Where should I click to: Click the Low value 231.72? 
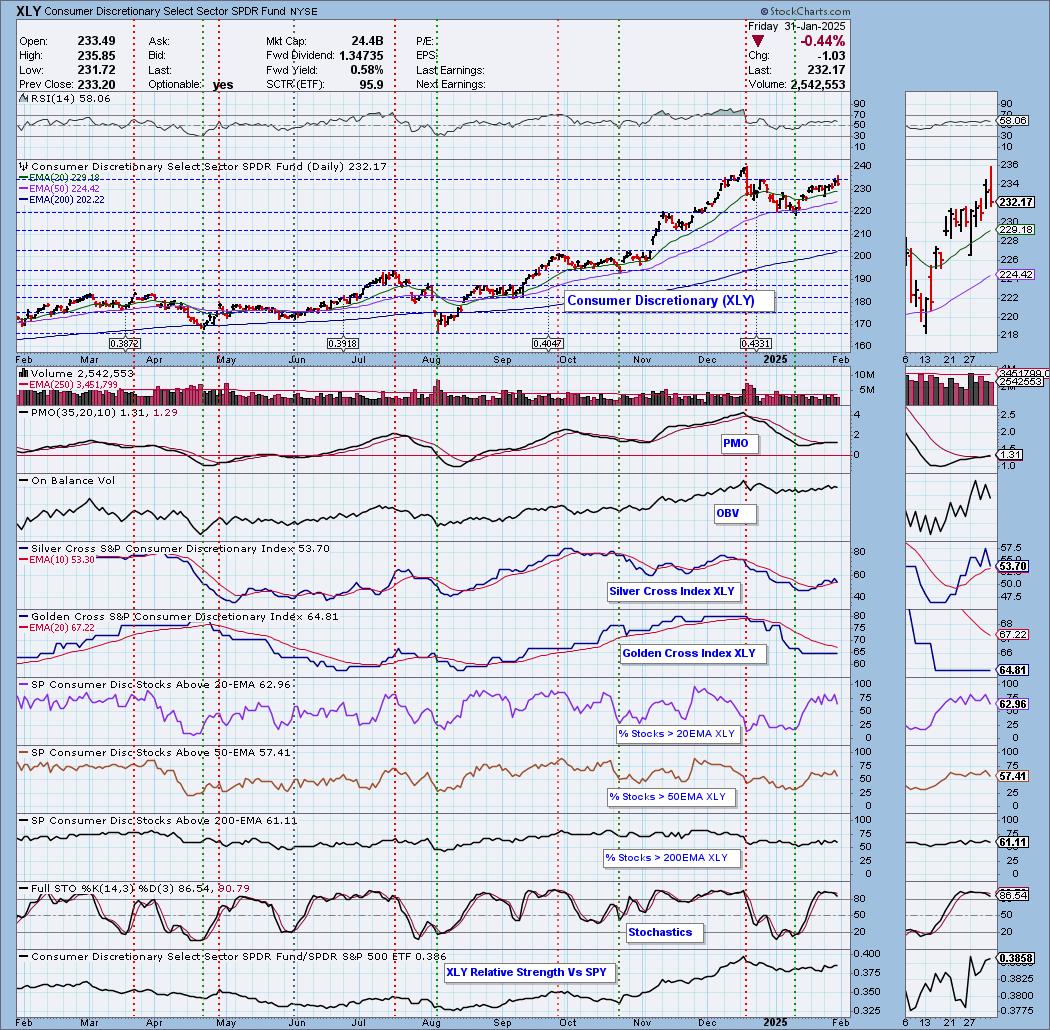pos(96,70)
